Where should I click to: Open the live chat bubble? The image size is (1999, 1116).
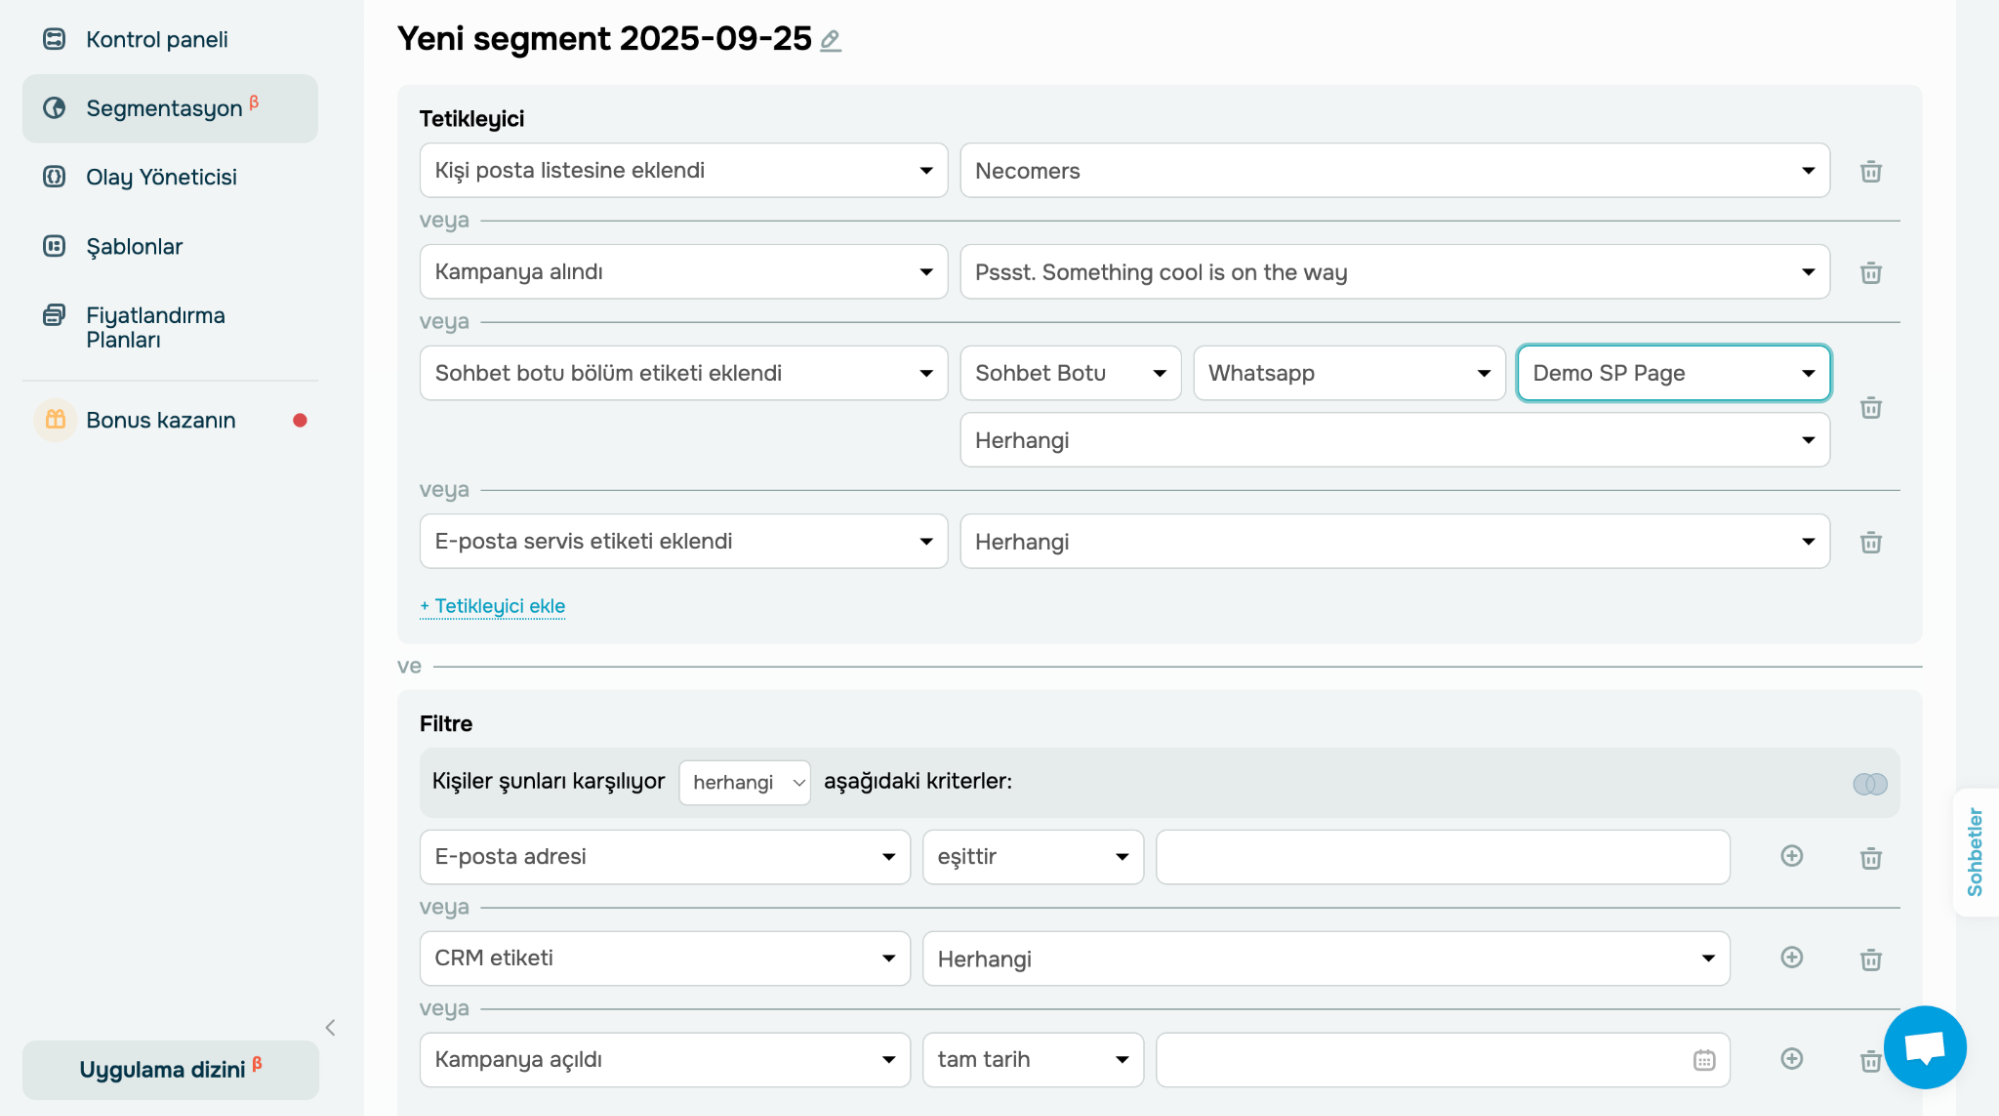tap(1924, 1047)
